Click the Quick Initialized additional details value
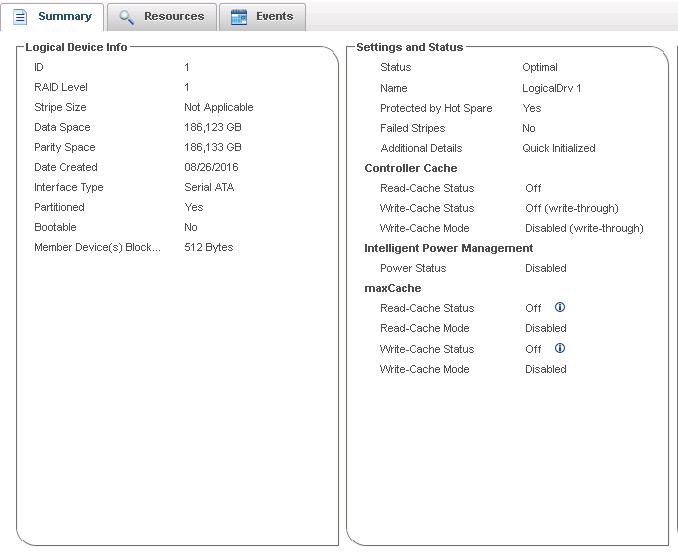This screenshot has height=553, width=678. (558, 148)
